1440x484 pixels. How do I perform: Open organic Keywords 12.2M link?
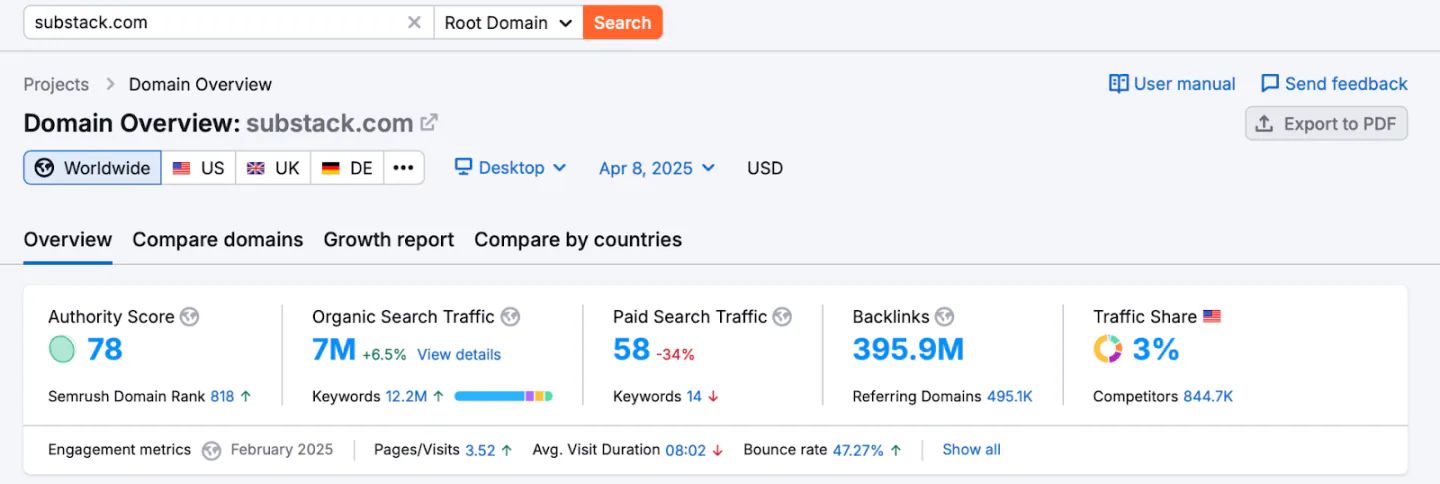click(x=406, y=396)
